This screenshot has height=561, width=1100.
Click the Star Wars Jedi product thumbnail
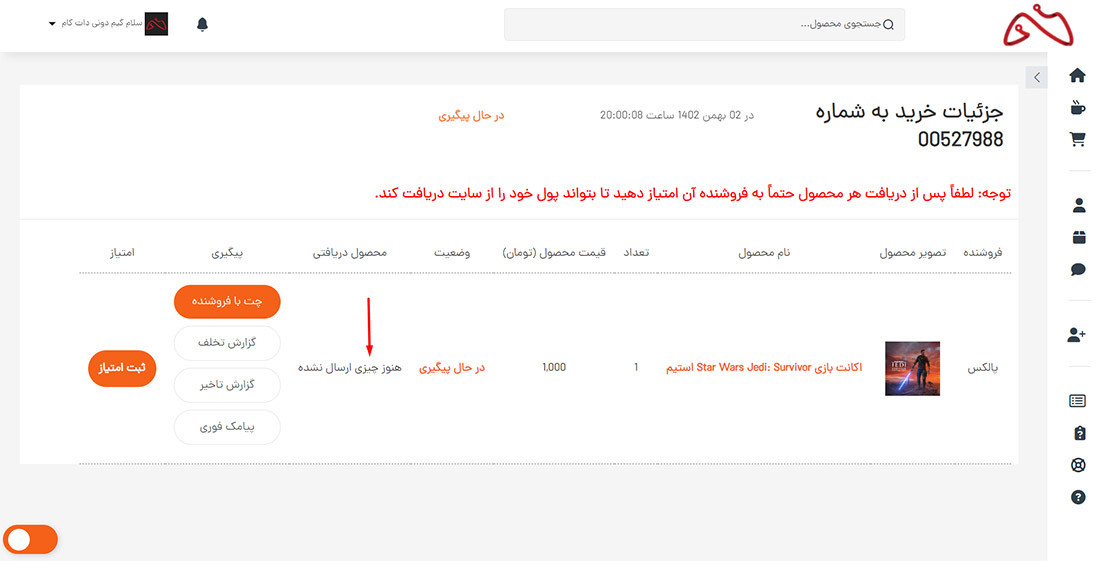point(912,368)
